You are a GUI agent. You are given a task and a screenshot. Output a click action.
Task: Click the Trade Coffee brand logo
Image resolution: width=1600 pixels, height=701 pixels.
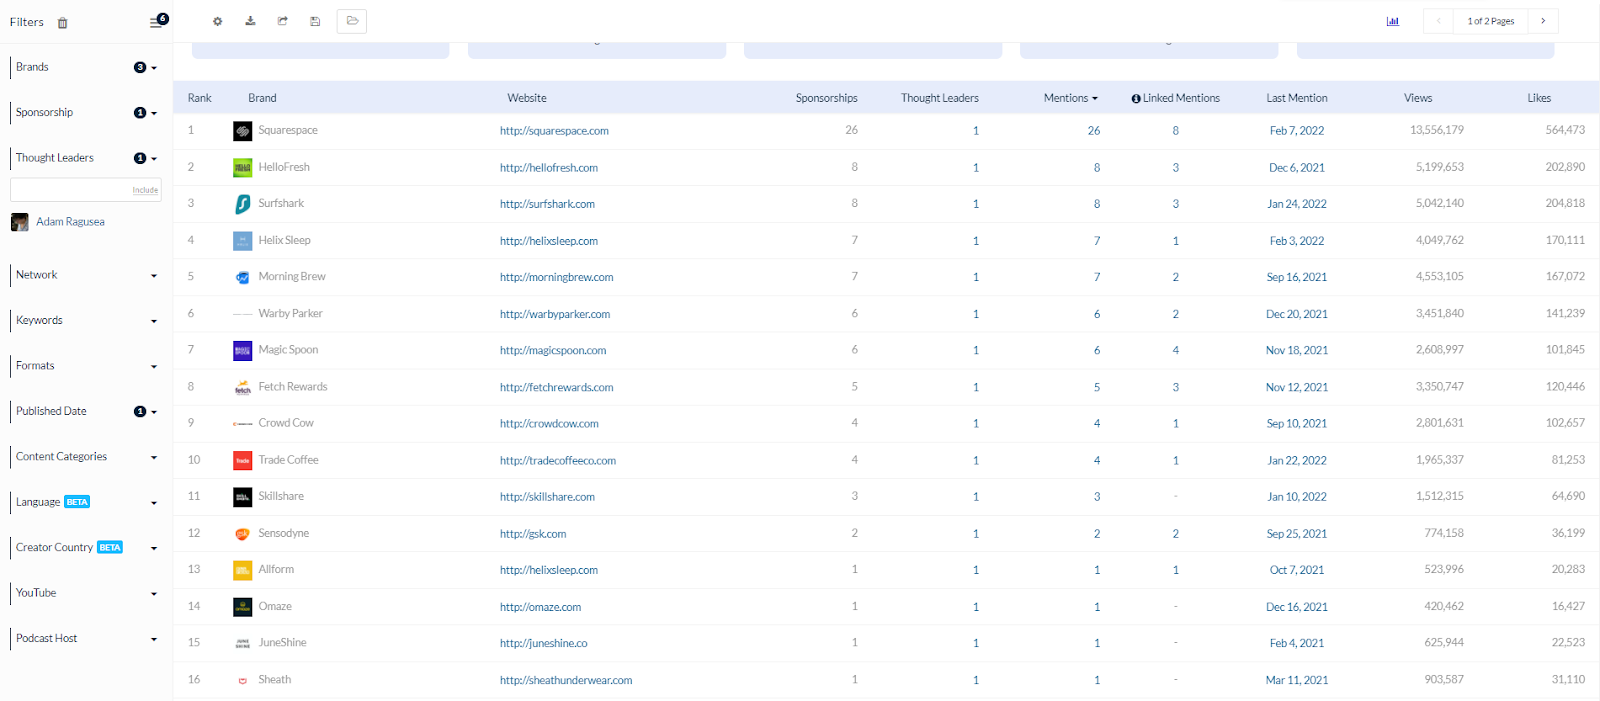[x=242, y=460]
